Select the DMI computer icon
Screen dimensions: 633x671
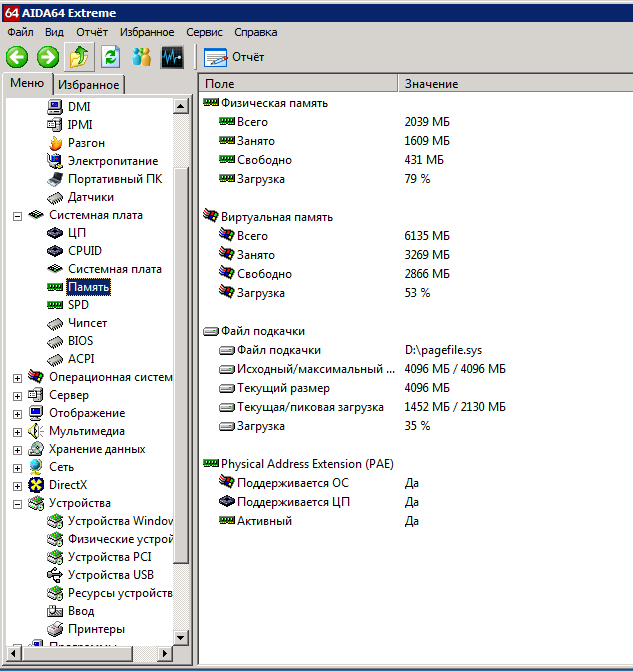(55, 107)
